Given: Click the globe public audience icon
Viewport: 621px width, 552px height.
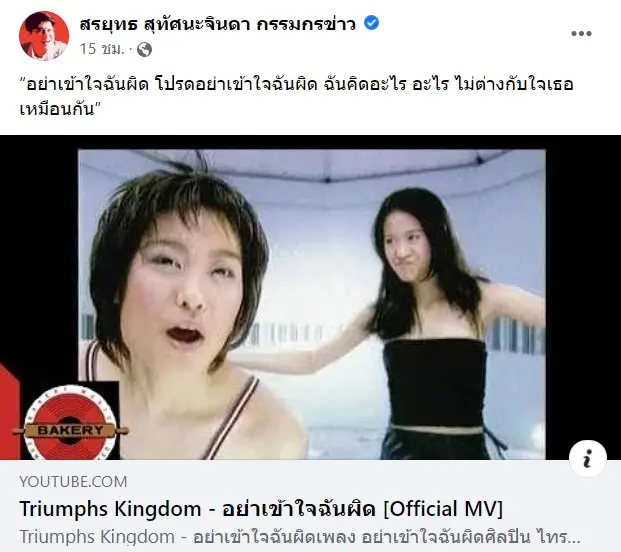Looking at the screenshot, I should pyautogui.click(x=145, y=49).
